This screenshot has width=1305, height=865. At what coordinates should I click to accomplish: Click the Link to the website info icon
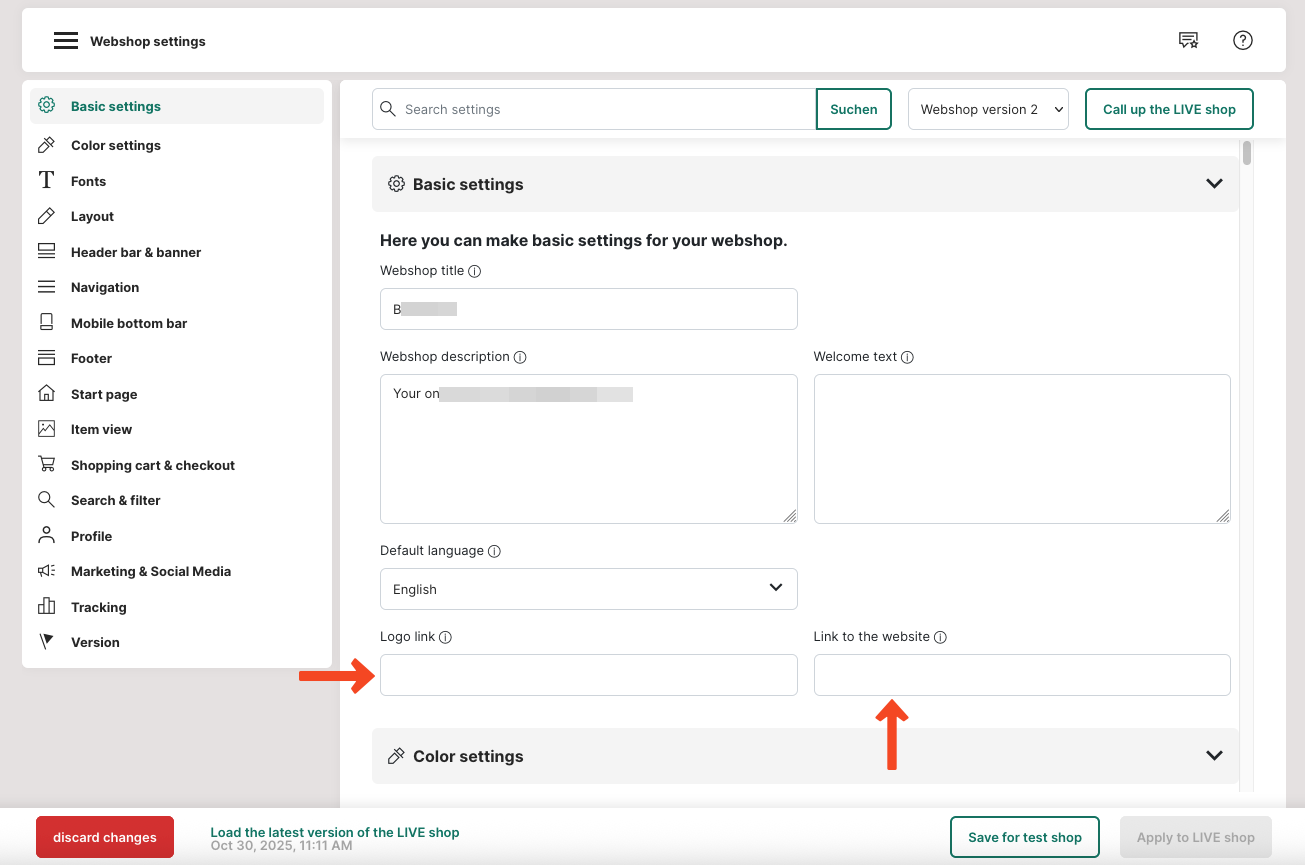click(x=940, y=637)
